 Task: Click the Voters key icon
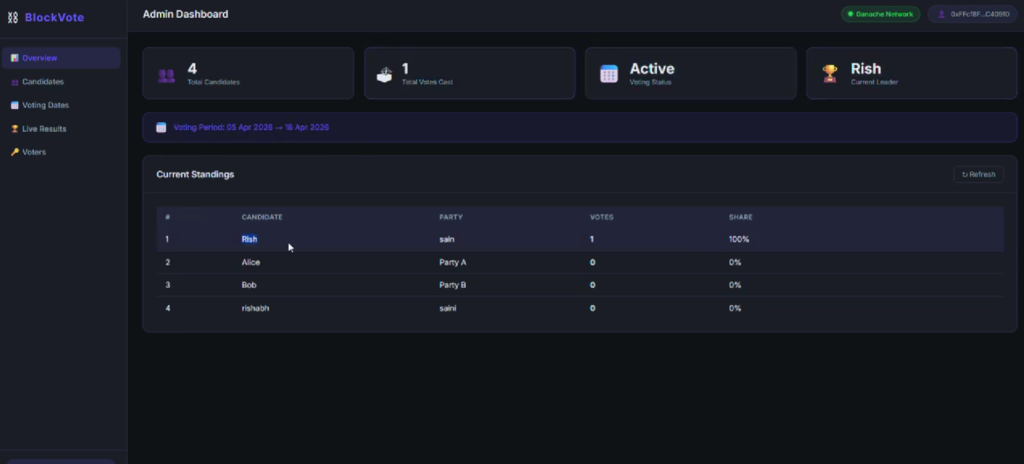(x=14, y=152)
